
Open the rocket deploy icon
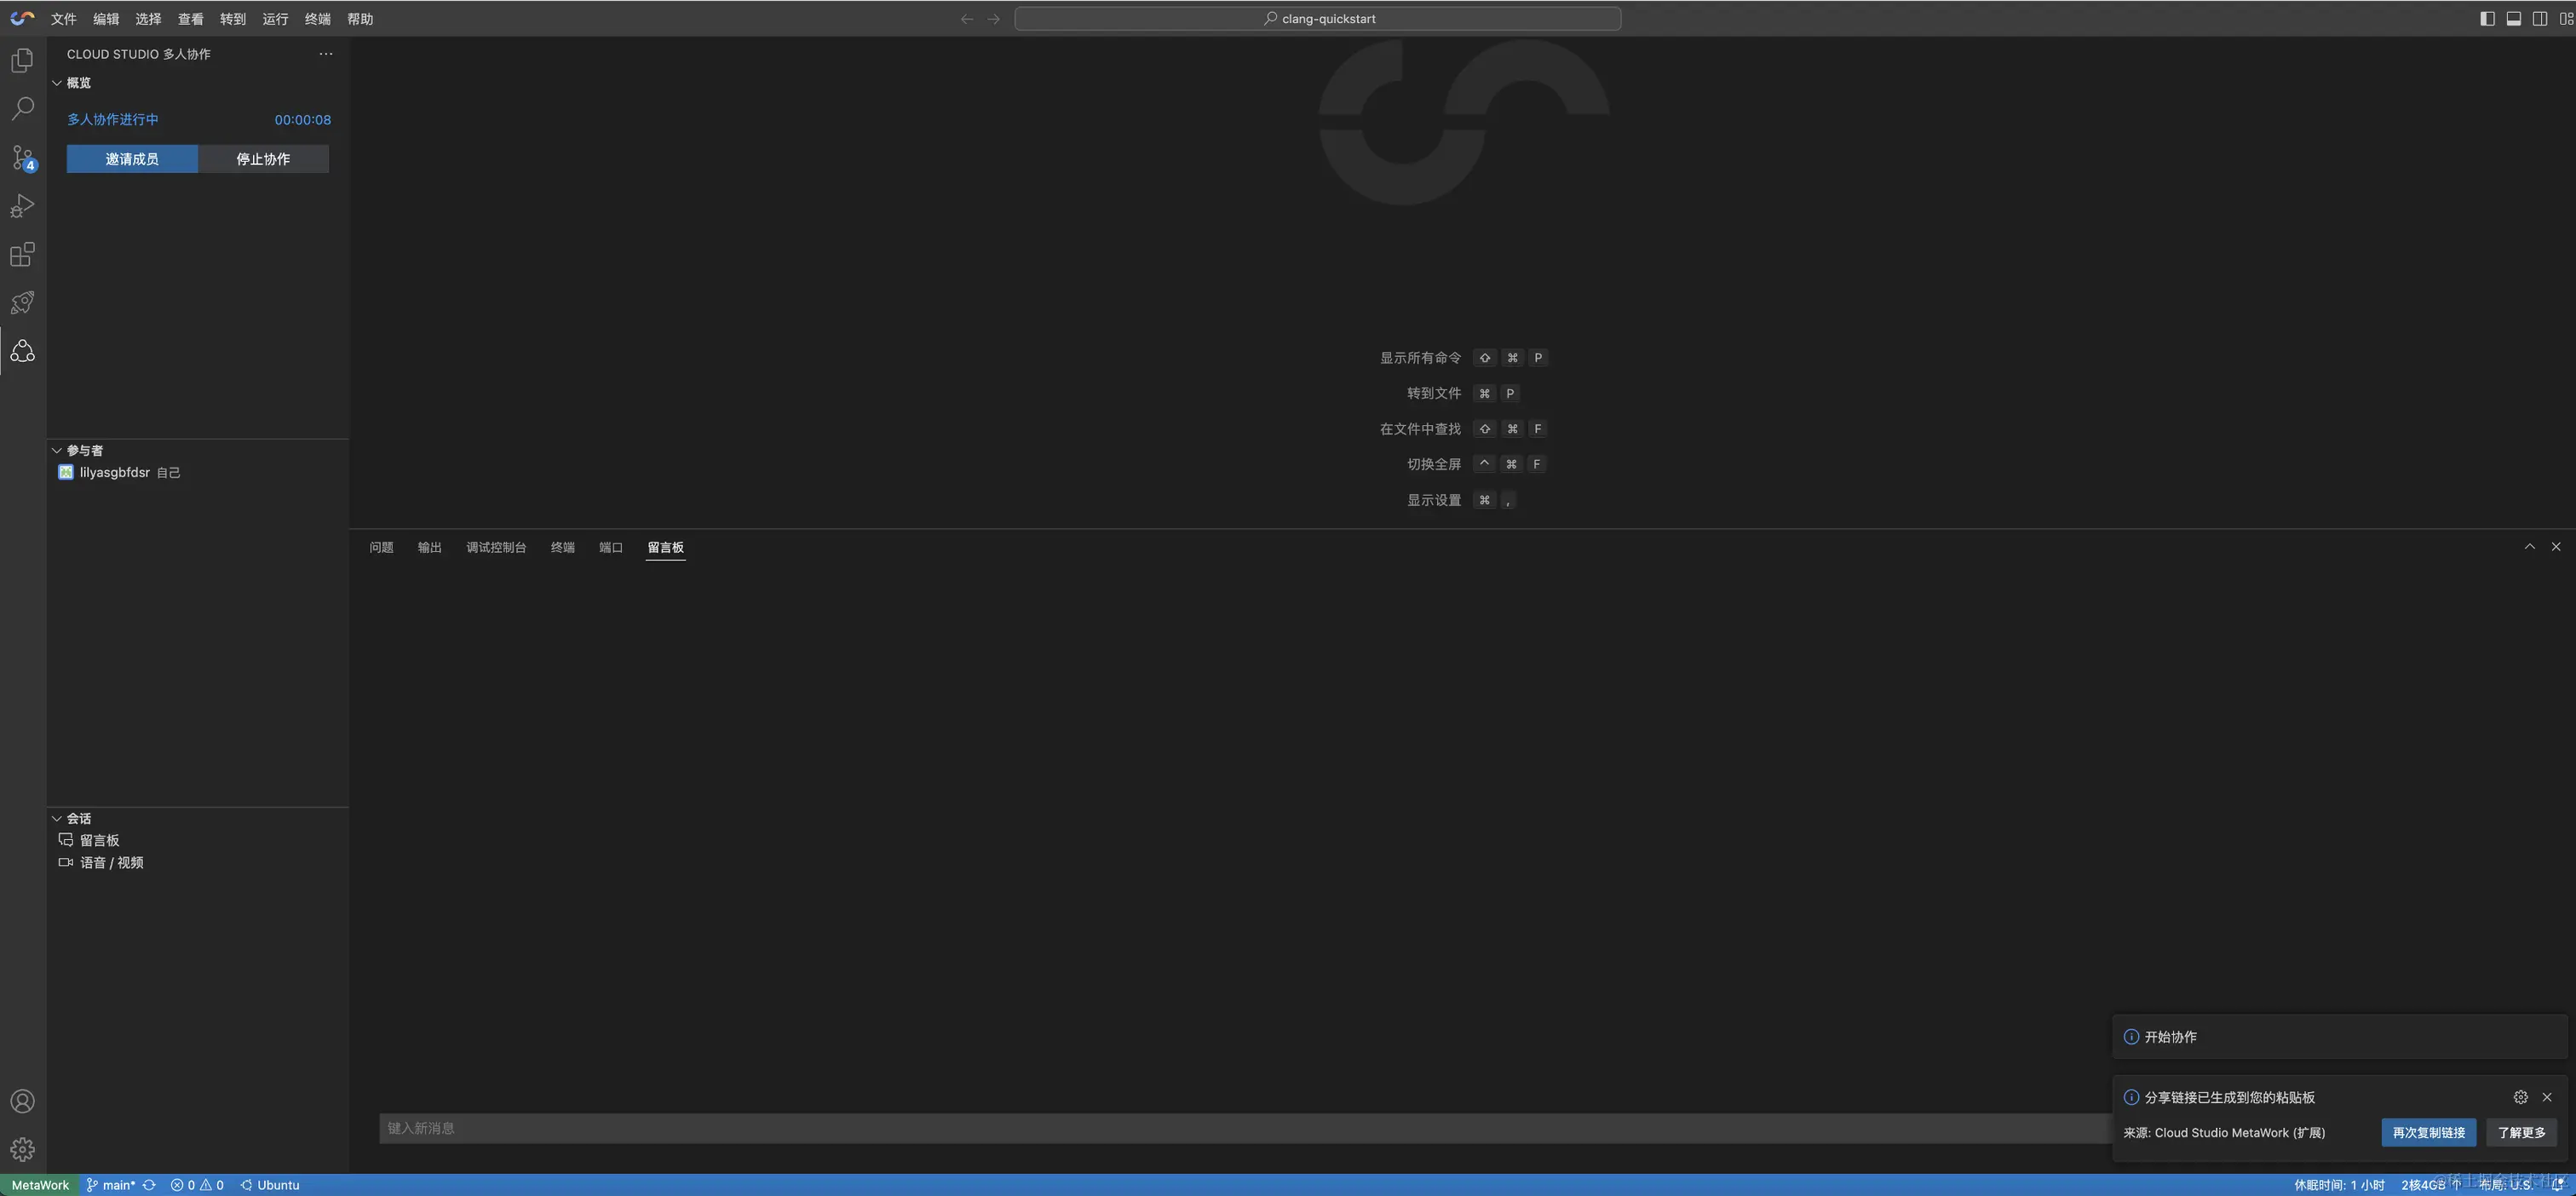[x=22, y=302]
